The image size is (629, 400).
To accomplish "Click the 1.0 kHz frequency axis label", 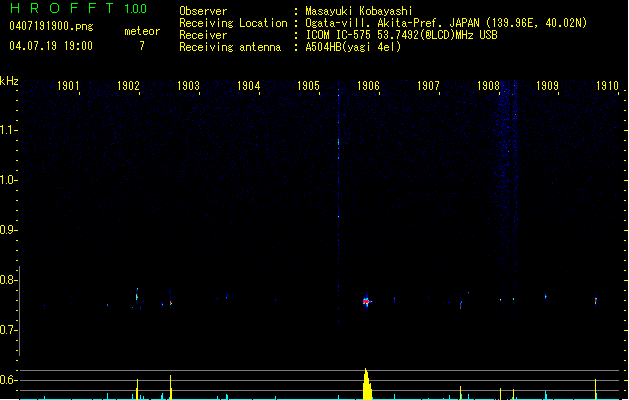I will coord(8,180).
